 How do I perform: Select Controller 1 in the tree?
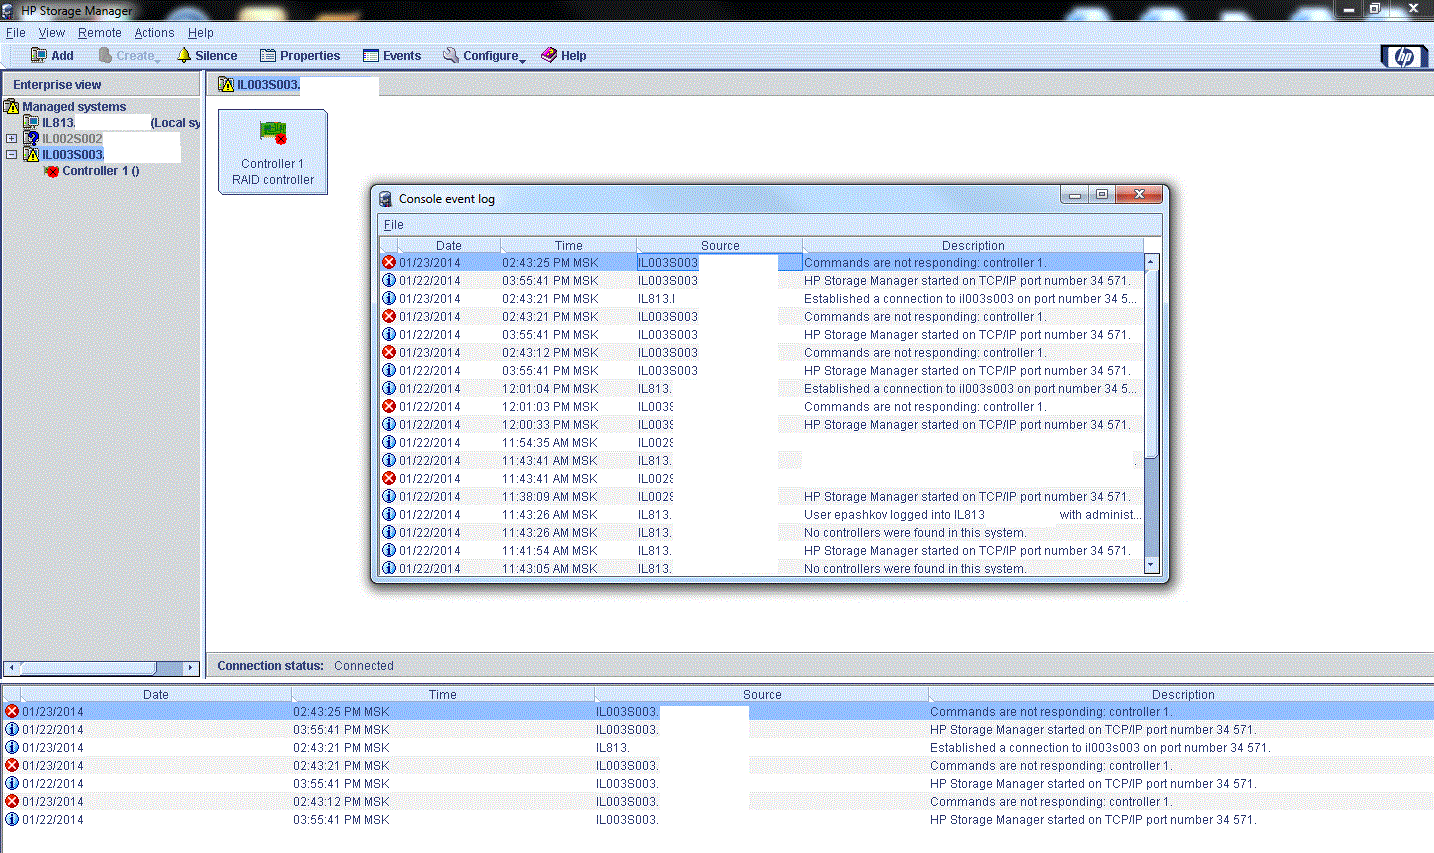(100, 171)
